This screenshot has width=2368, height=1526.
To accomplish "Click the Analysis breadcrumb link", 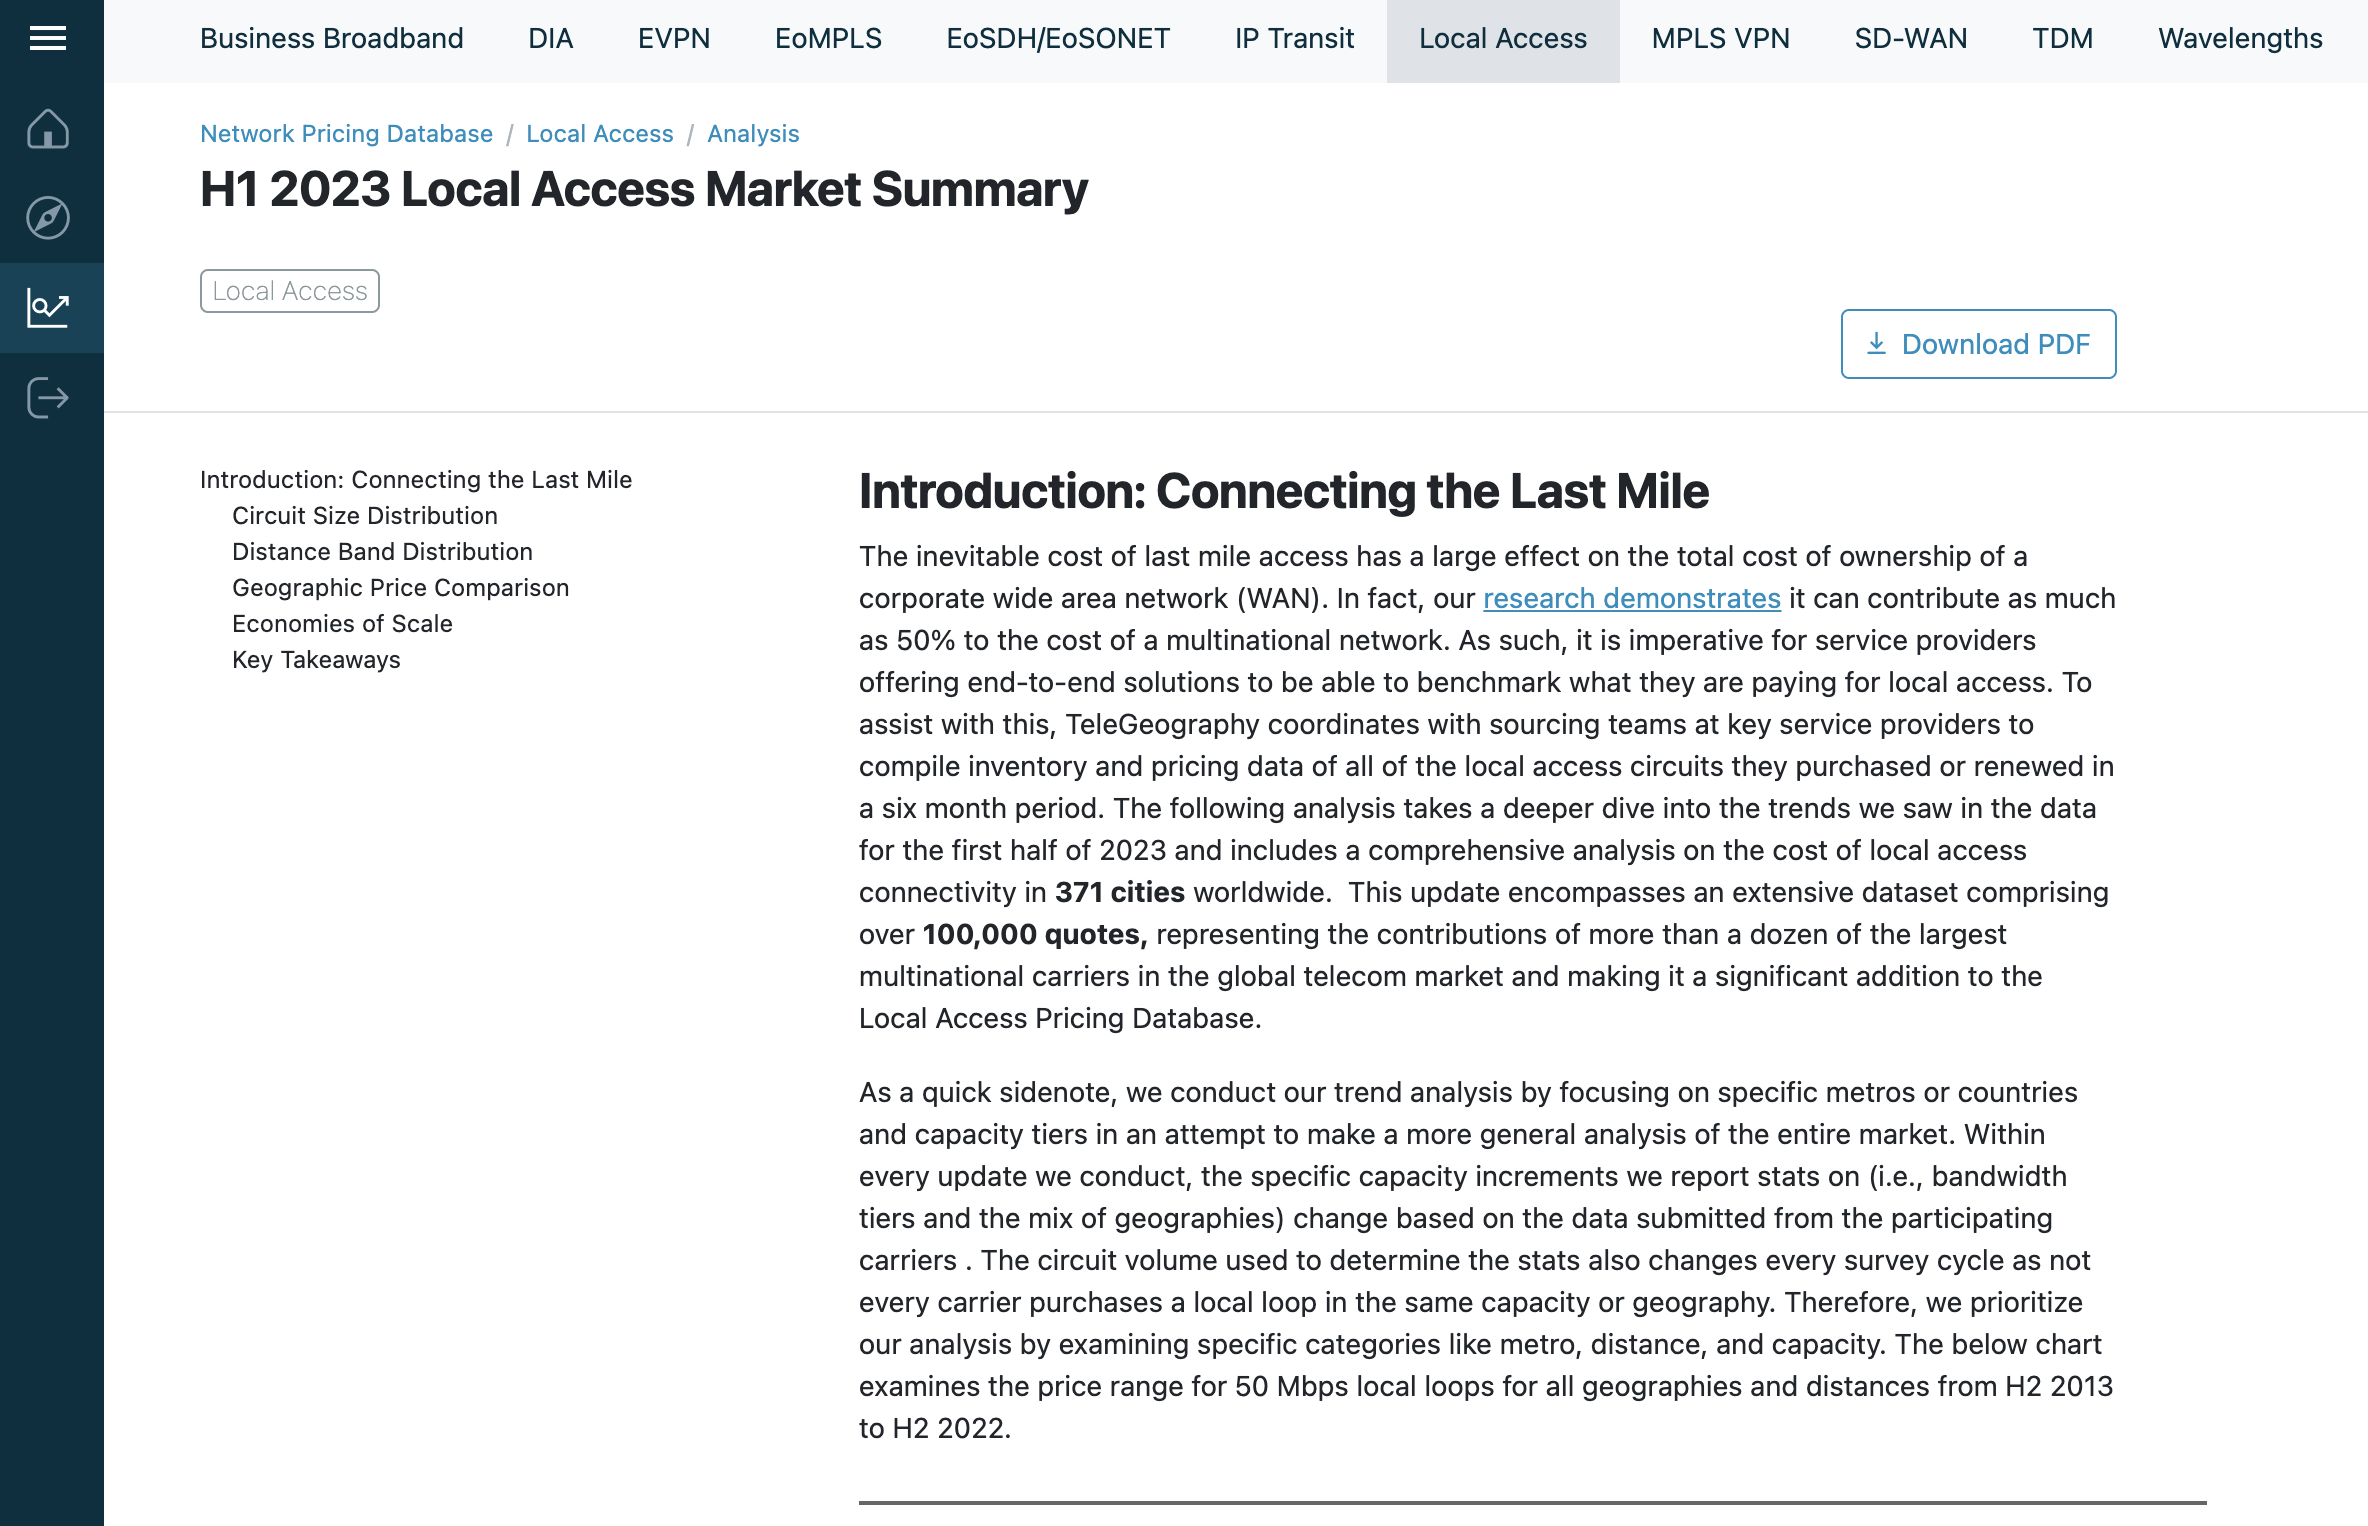I will (753, 134).
